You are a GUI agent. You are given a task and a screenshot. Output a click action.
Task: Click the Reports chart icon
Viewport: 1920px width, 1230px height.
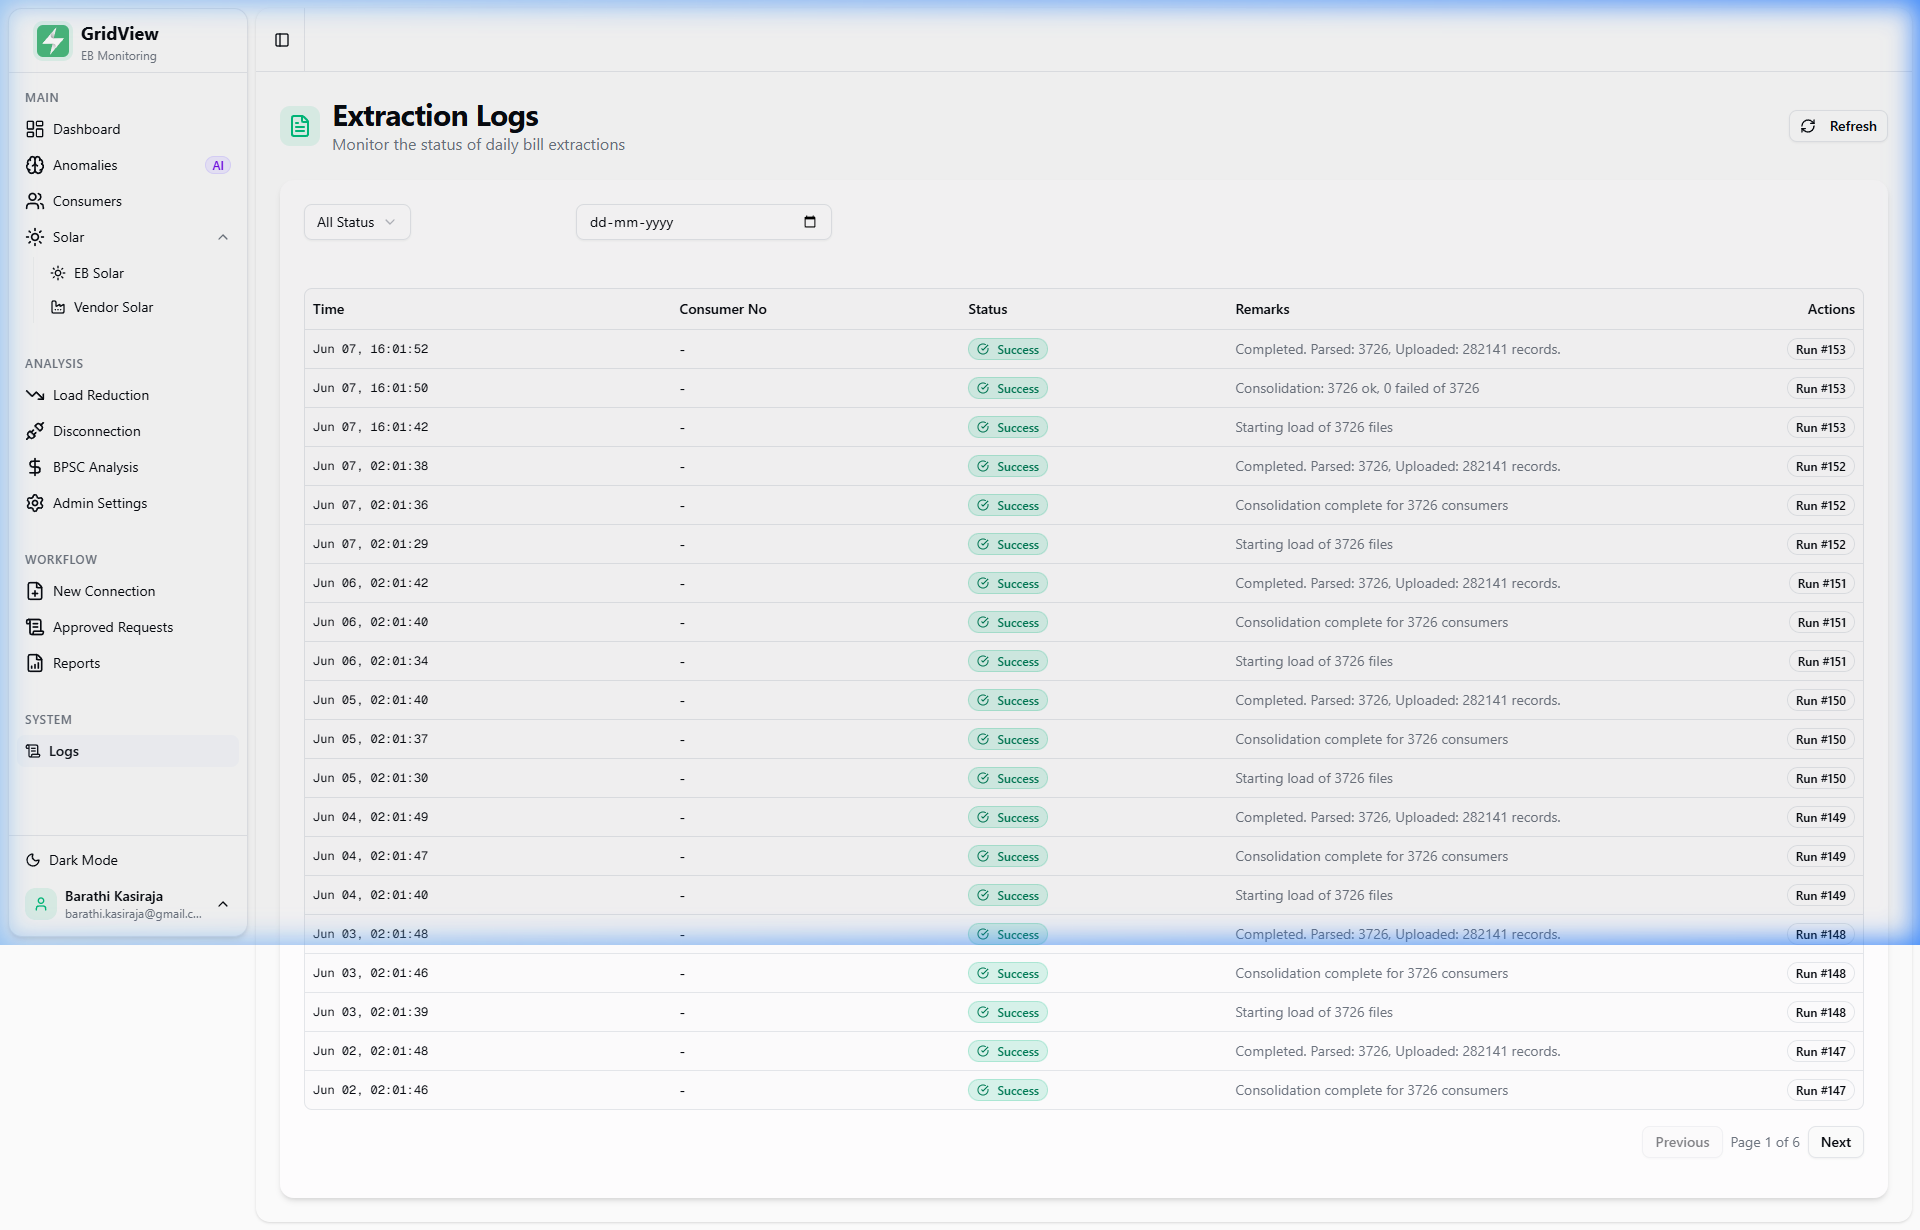point(35,663)
